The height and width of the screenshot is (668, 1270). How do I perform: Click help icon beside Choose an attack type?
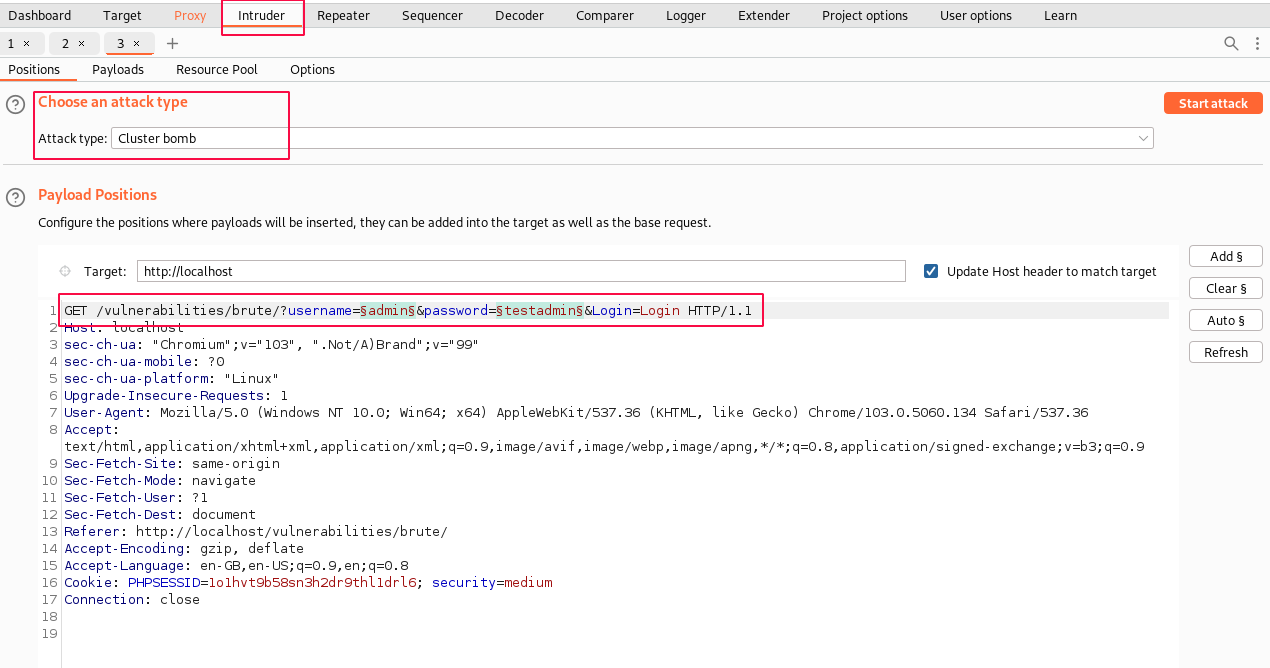(16, 105)
